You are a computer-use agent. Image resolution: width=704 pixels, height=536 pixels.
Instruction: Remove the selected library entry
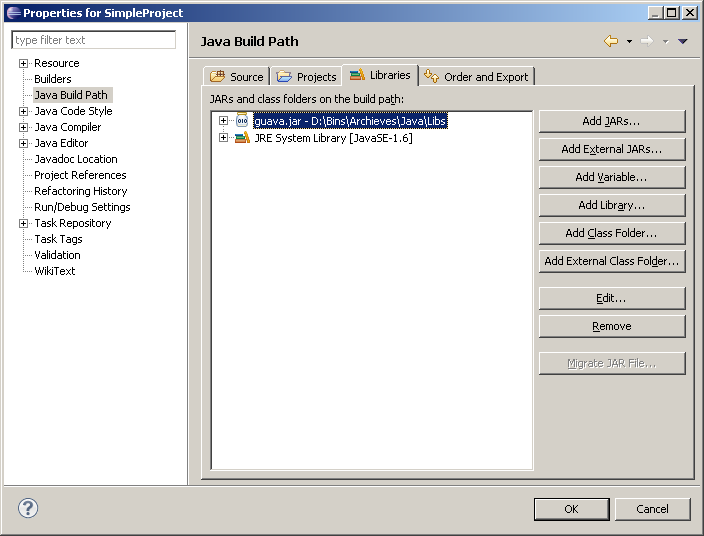click(x=612, y=326)
